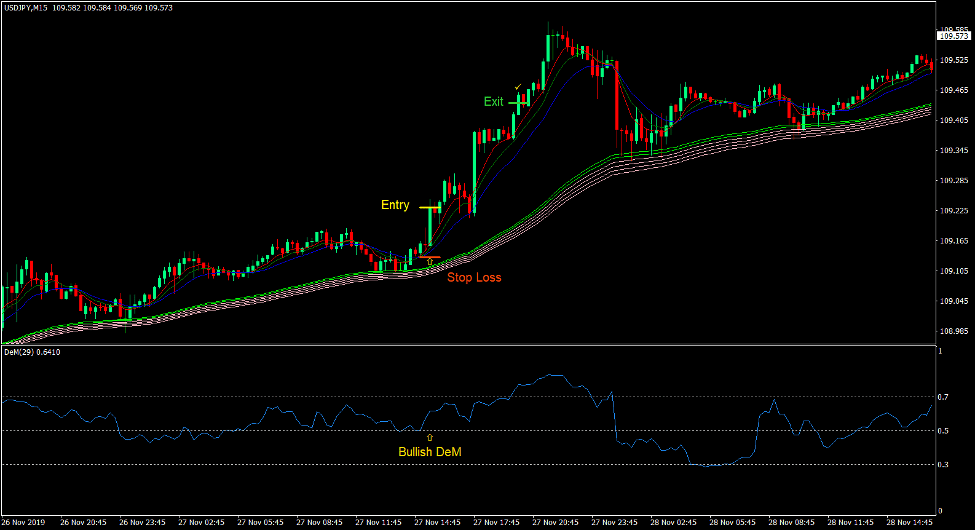Click the 109.405 price axis label
977x531 pixels.
(955, 120)
